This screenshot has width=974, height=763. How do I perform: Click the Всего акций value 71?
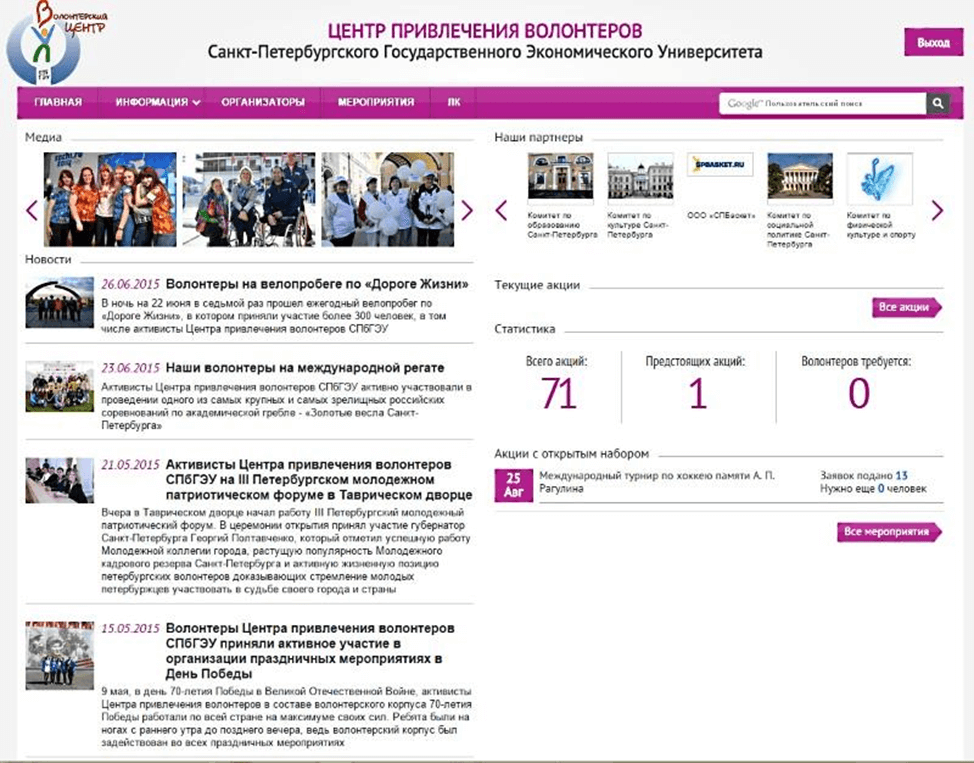[x=558, y=393]
